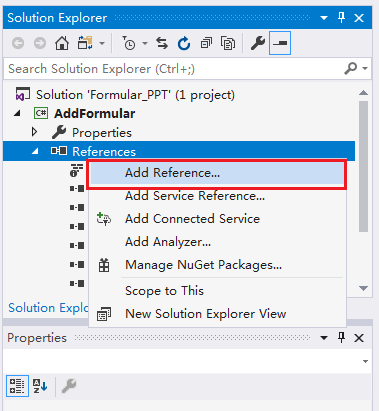379x411 pixels.
Task: Select the AddFormular project node
Action: click(x=94, y=114)
